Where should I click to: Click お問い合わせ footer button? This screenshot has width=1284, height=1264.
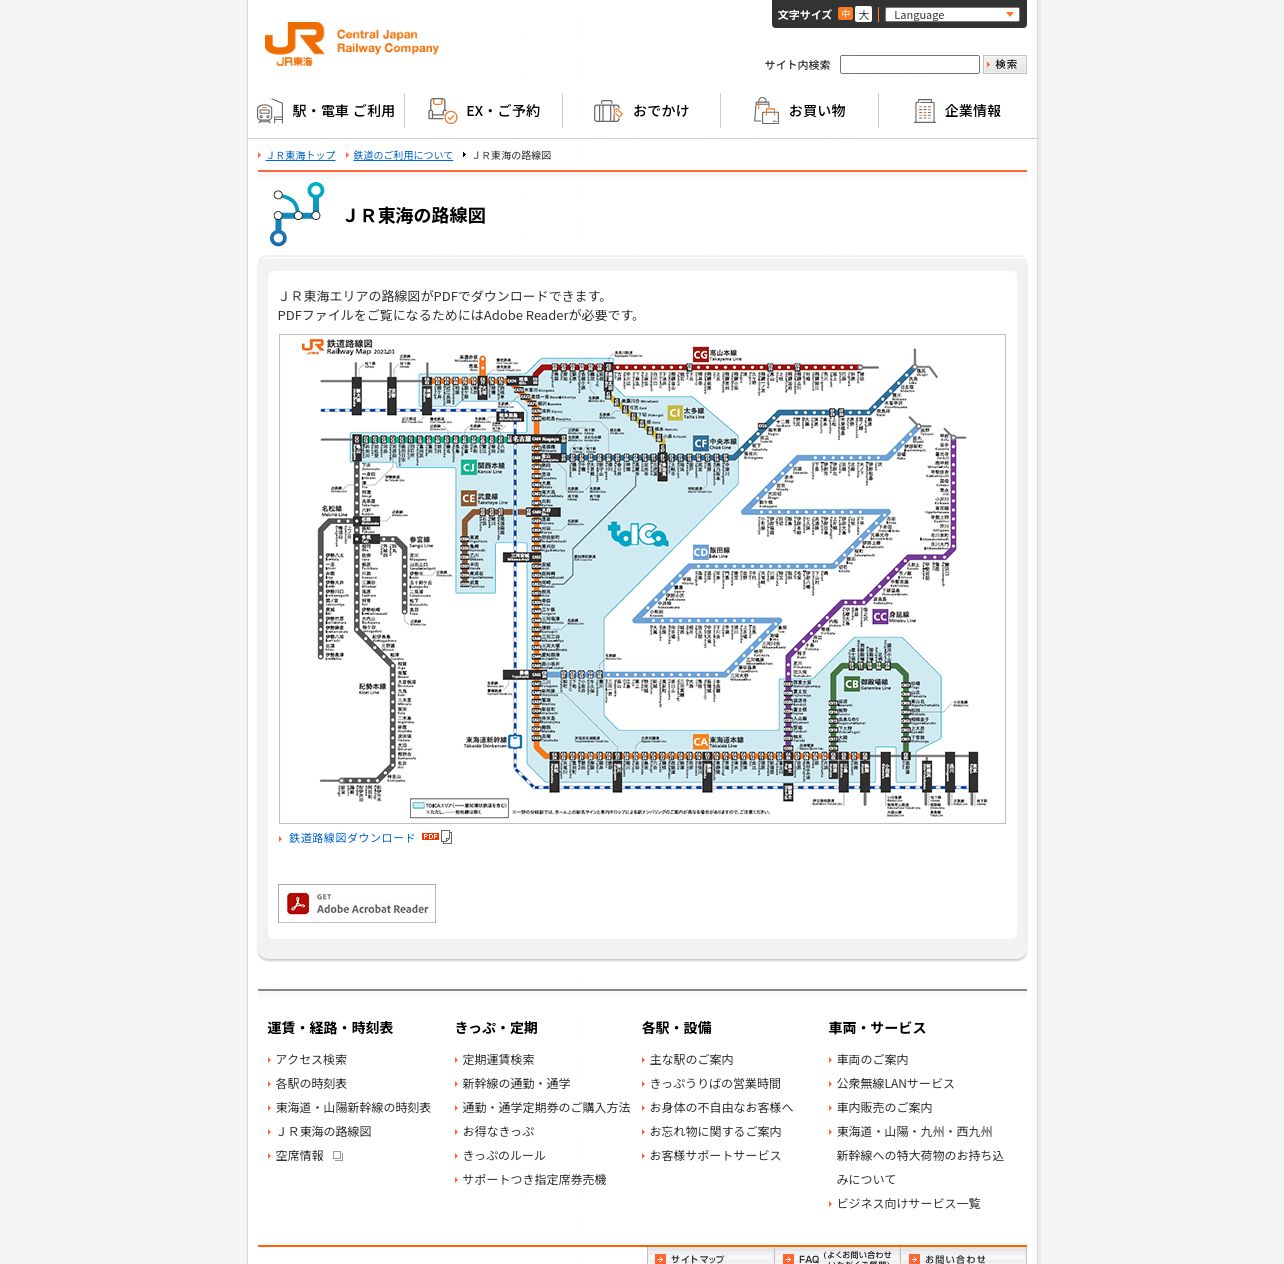click(963, 1258)
